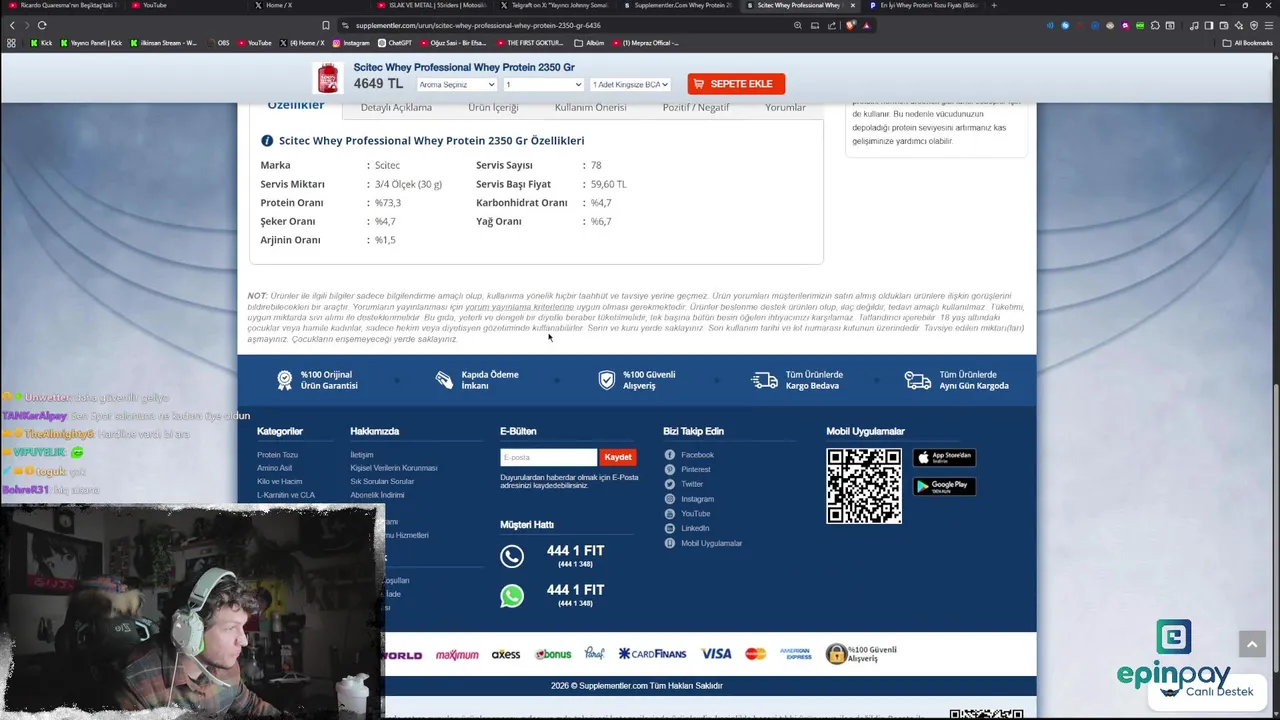Open the Protein Tozu category link
1280x720 pixels.
[277, 455]
